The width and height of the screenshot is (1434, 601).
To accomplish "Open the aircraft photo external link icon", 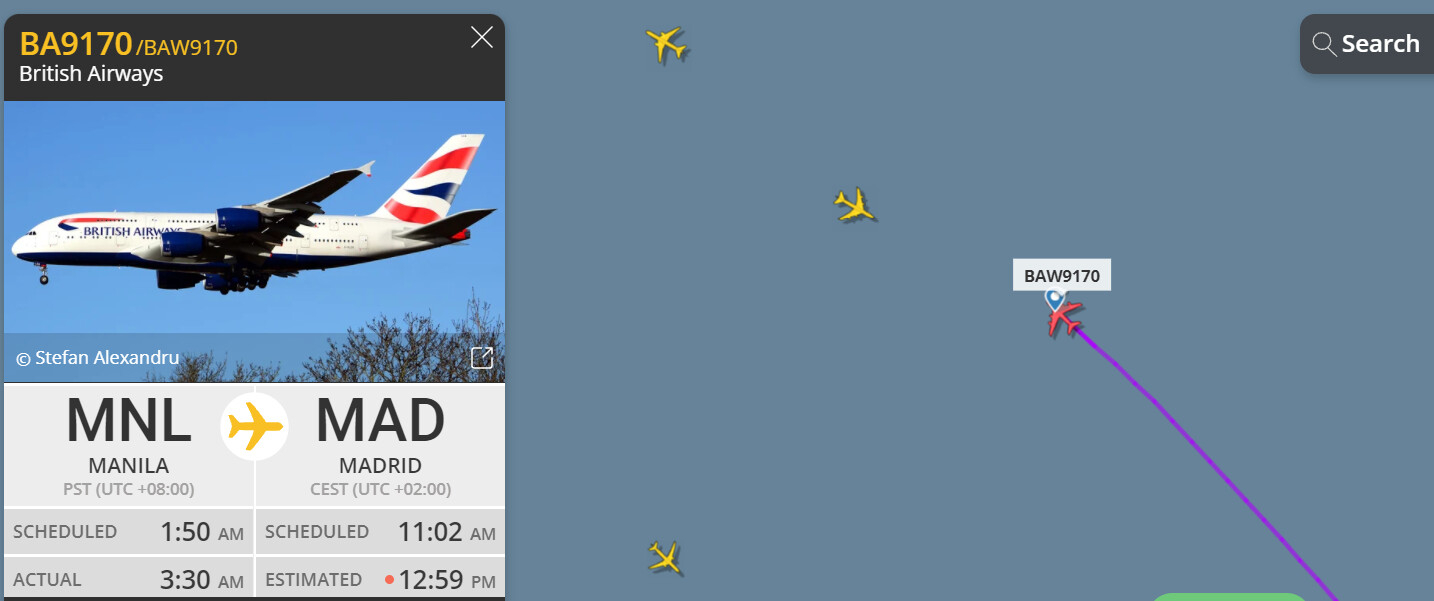I will tap(482, 358).
